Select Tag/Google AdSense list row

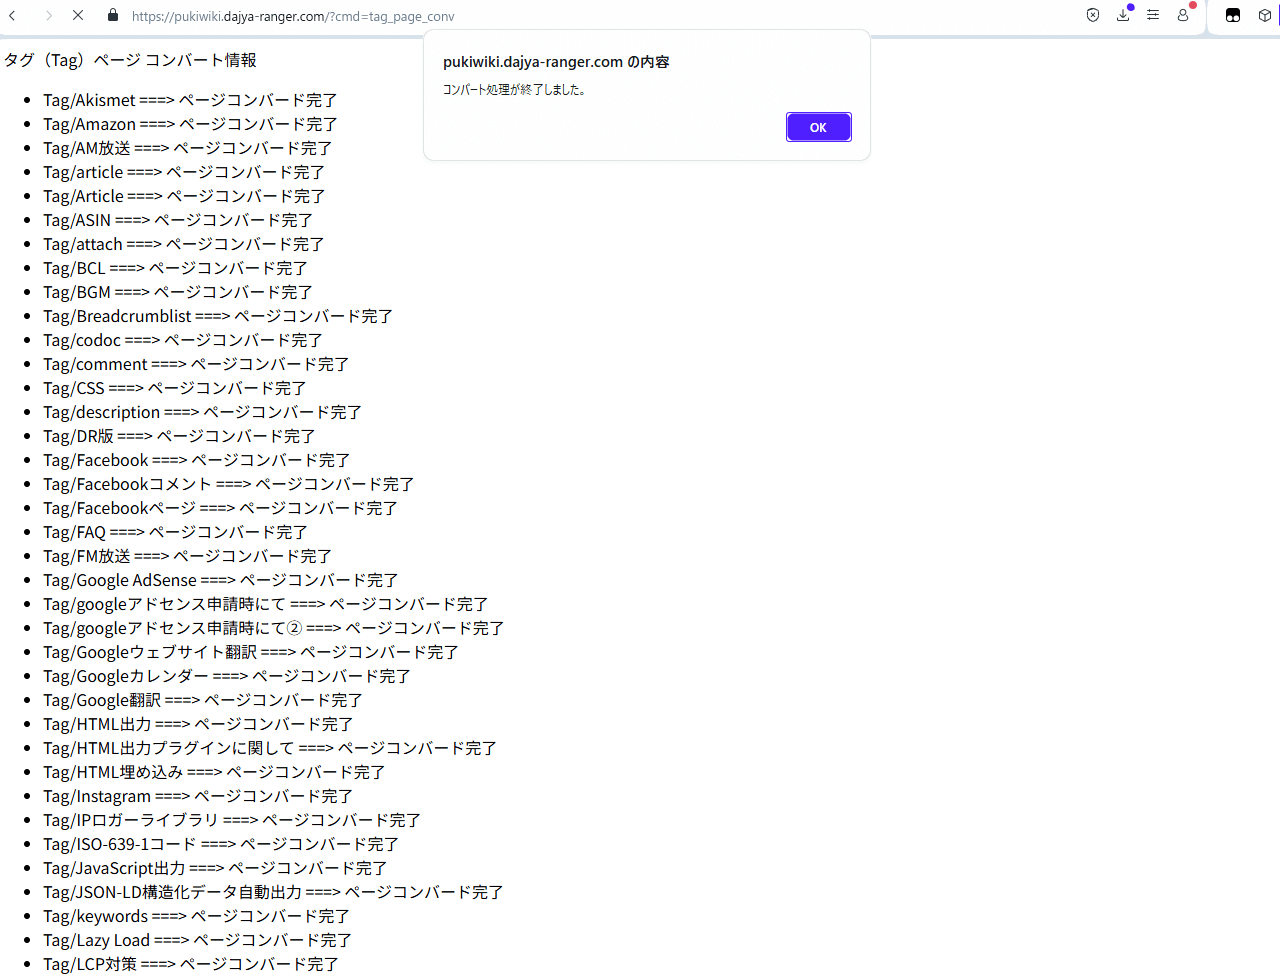pos(221,580)
